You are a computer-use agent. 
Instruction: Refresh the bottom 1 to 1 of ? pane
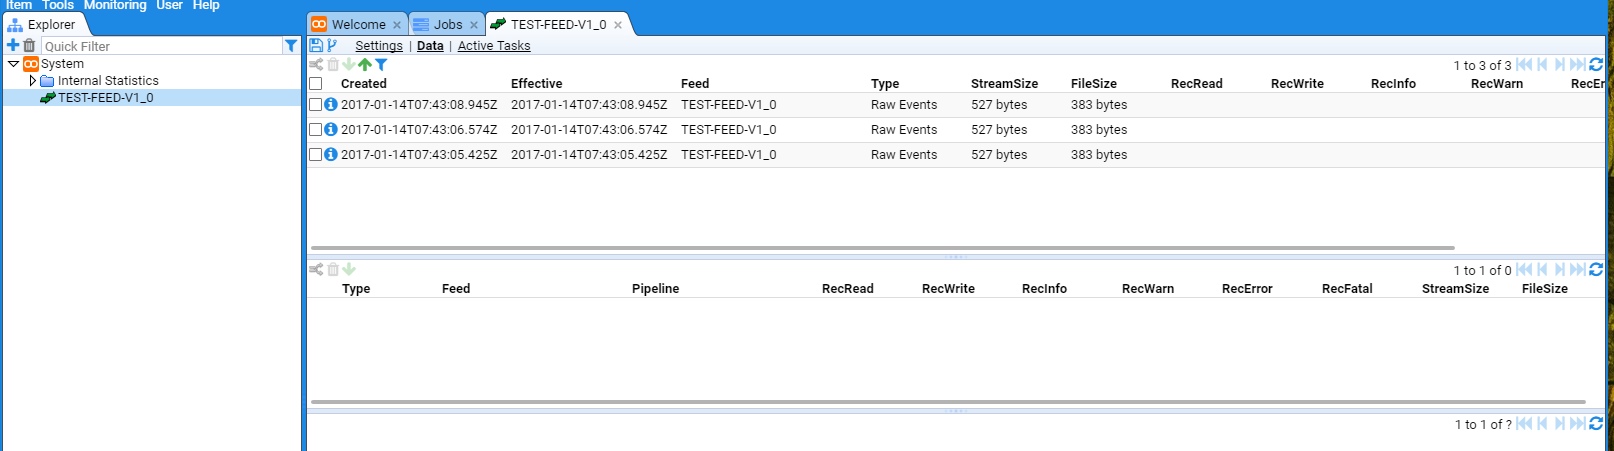coord(1596,424)
